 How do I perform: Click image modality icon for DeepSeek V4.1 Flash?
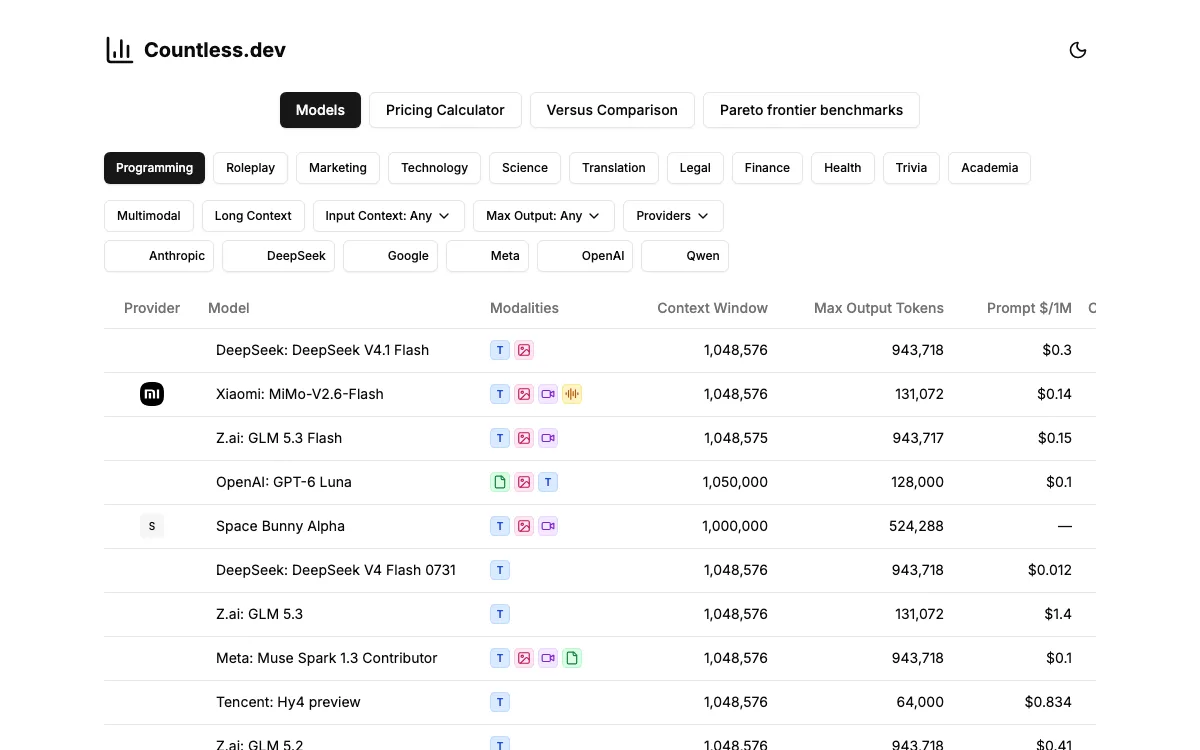pos(524,350)
